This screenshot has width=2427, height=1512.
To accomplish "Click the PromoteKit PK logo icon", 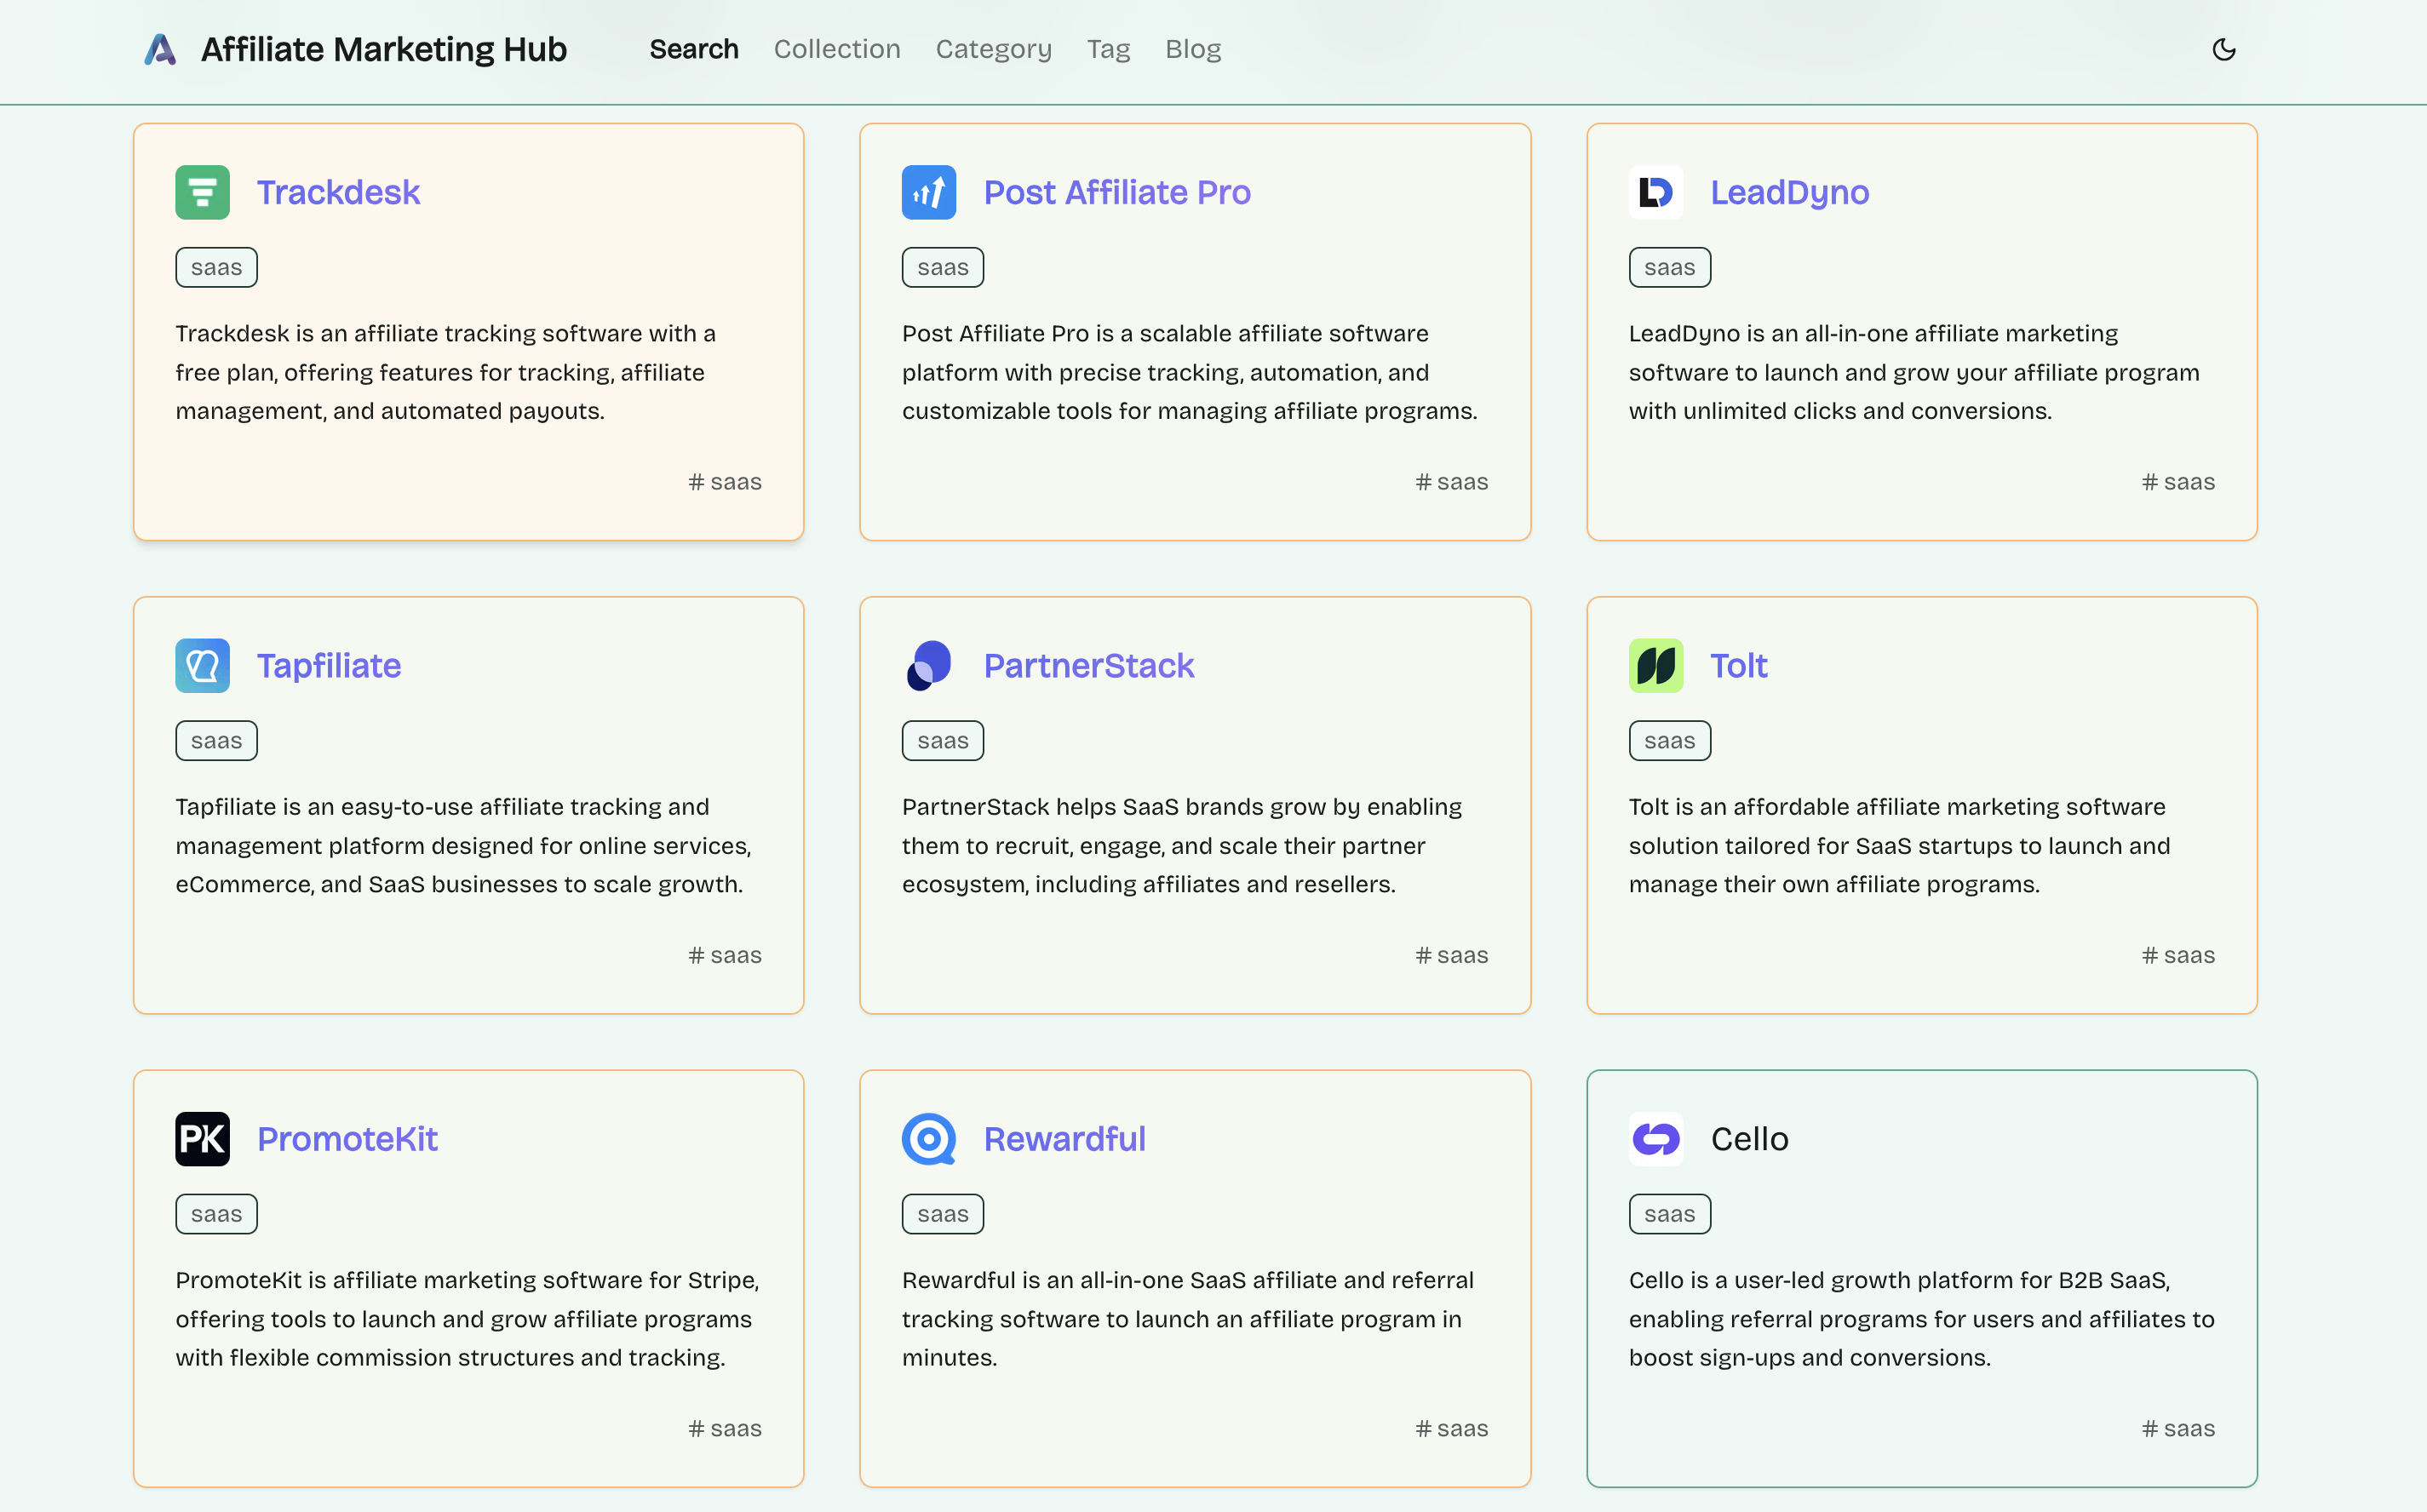I will pyautogui.click(x=202, y=1138).
